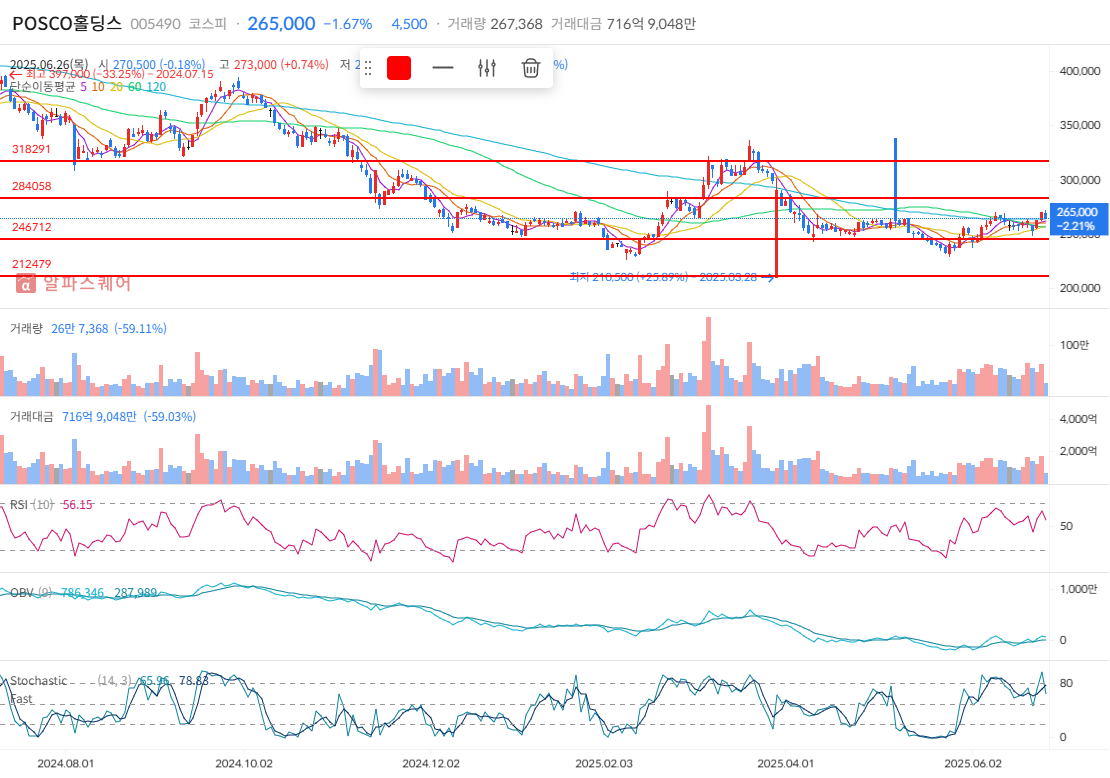The height and width of the screenshot is (778, 1110).
Task: Select the 284058 horizontal line label
Action: pos(31,186)
